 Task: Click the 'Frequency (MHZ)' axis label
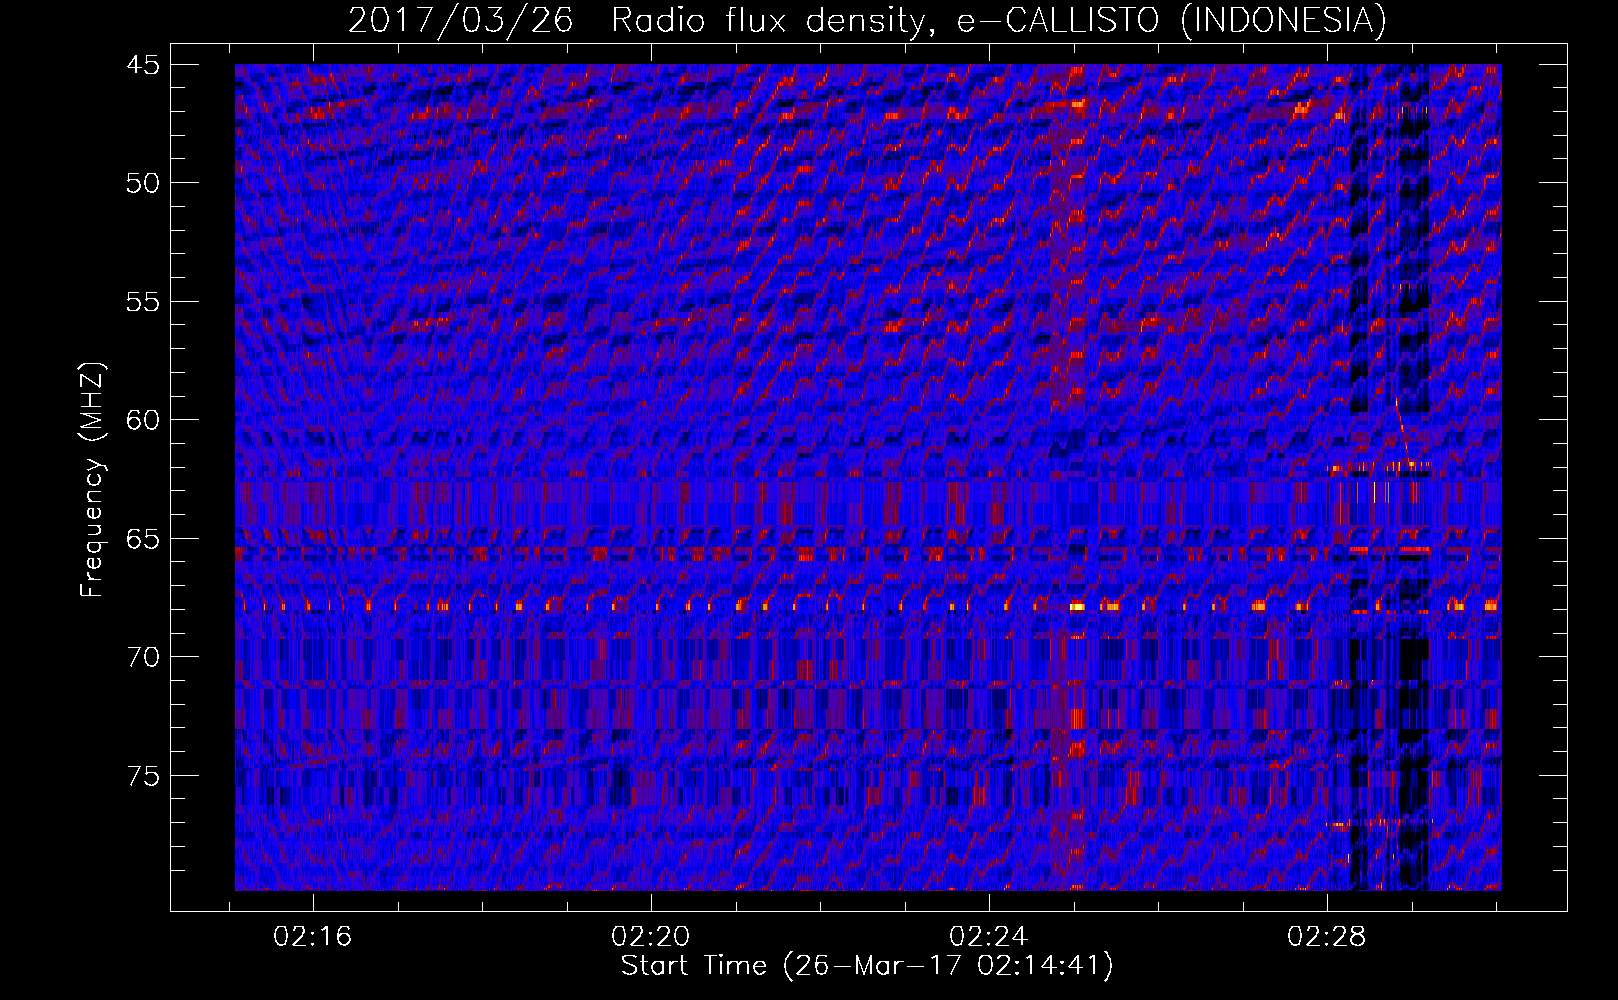click(x=92, y=480)
